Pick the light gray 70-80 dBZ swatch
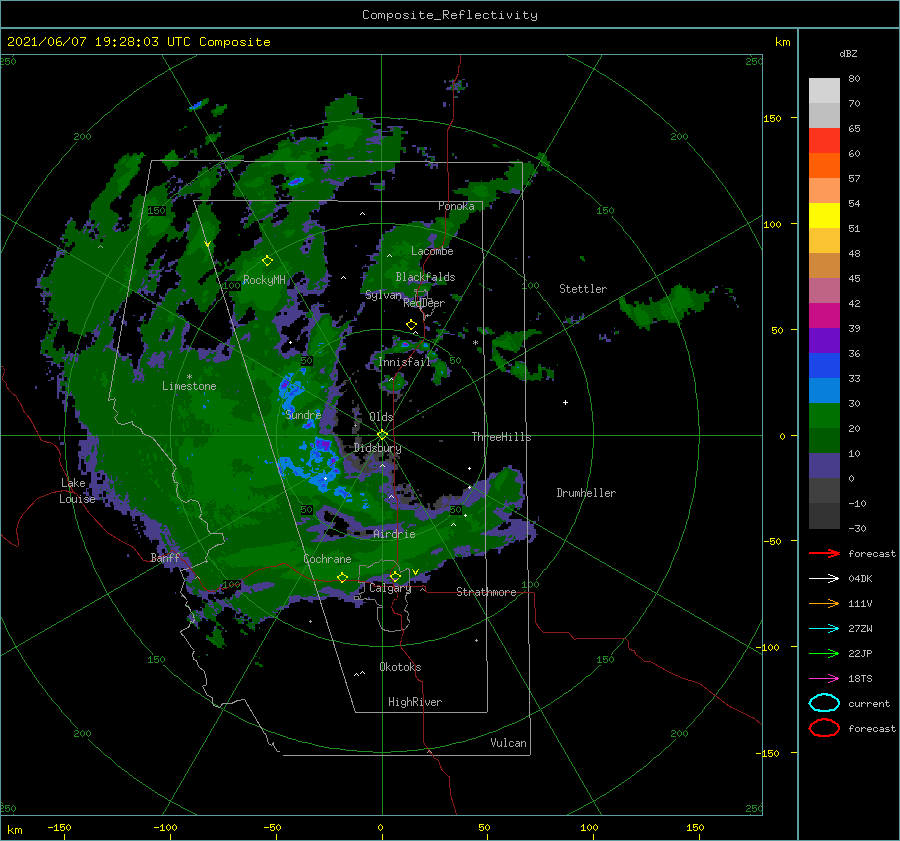Viewport: 900px width, 841px height. point(824,90)
